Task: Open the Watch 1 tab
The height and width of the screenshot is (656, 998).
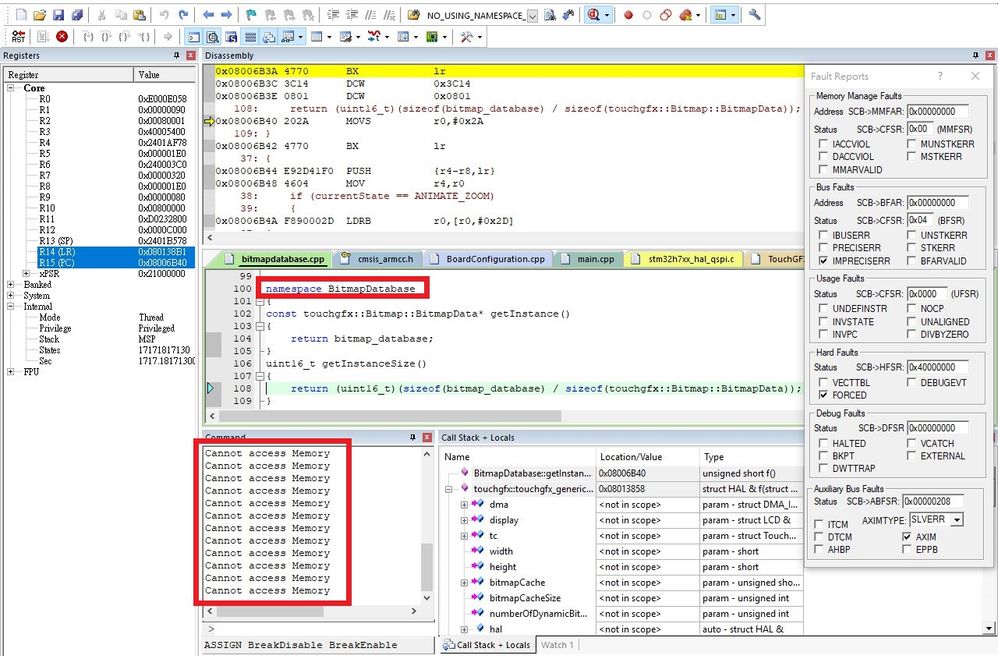Action: click(x=557, y=645)
